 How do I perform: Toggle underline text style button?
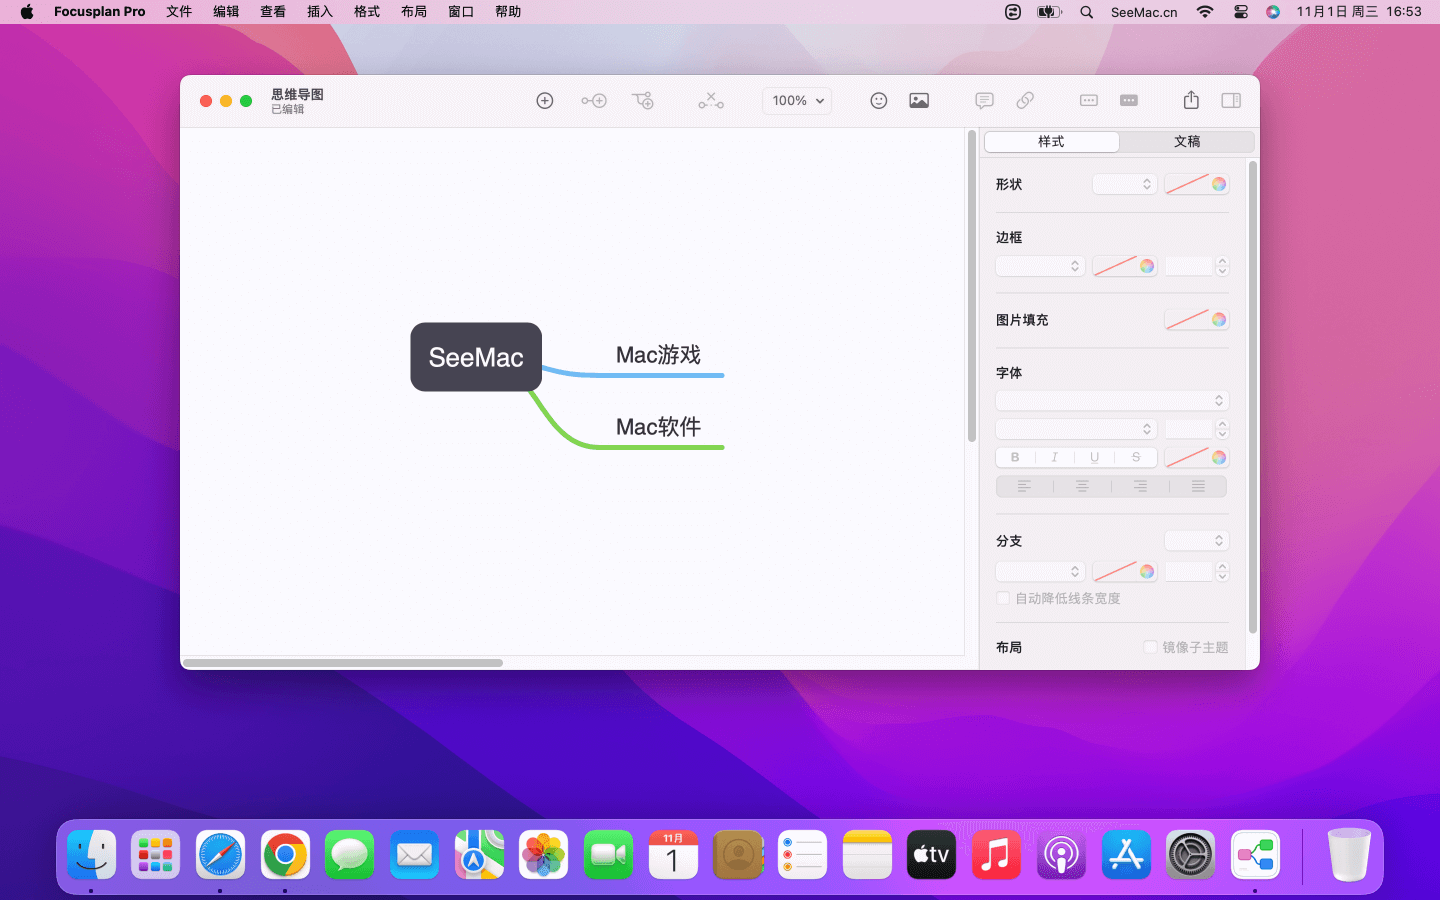(1095, 457)
